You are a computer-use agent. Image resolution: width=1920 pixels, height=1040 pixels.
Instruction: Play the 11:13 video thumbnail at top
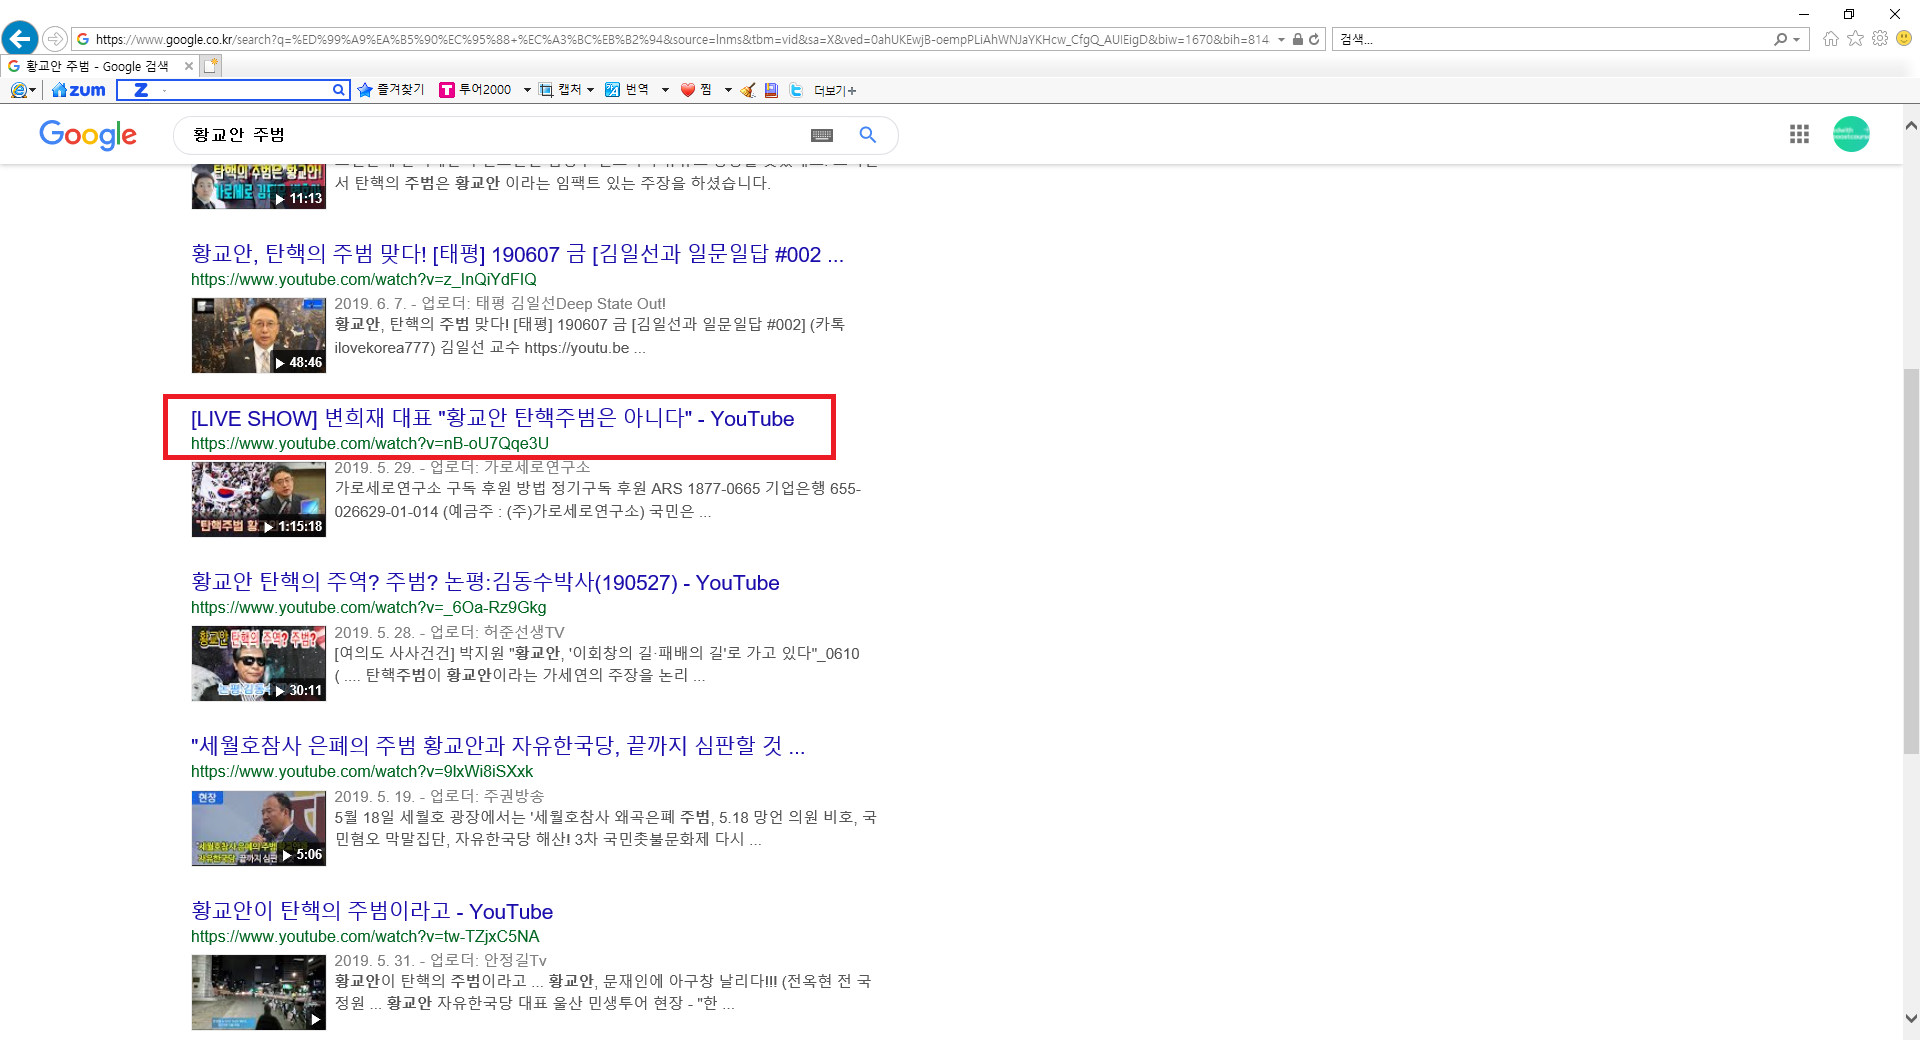[x=259, y=187]
